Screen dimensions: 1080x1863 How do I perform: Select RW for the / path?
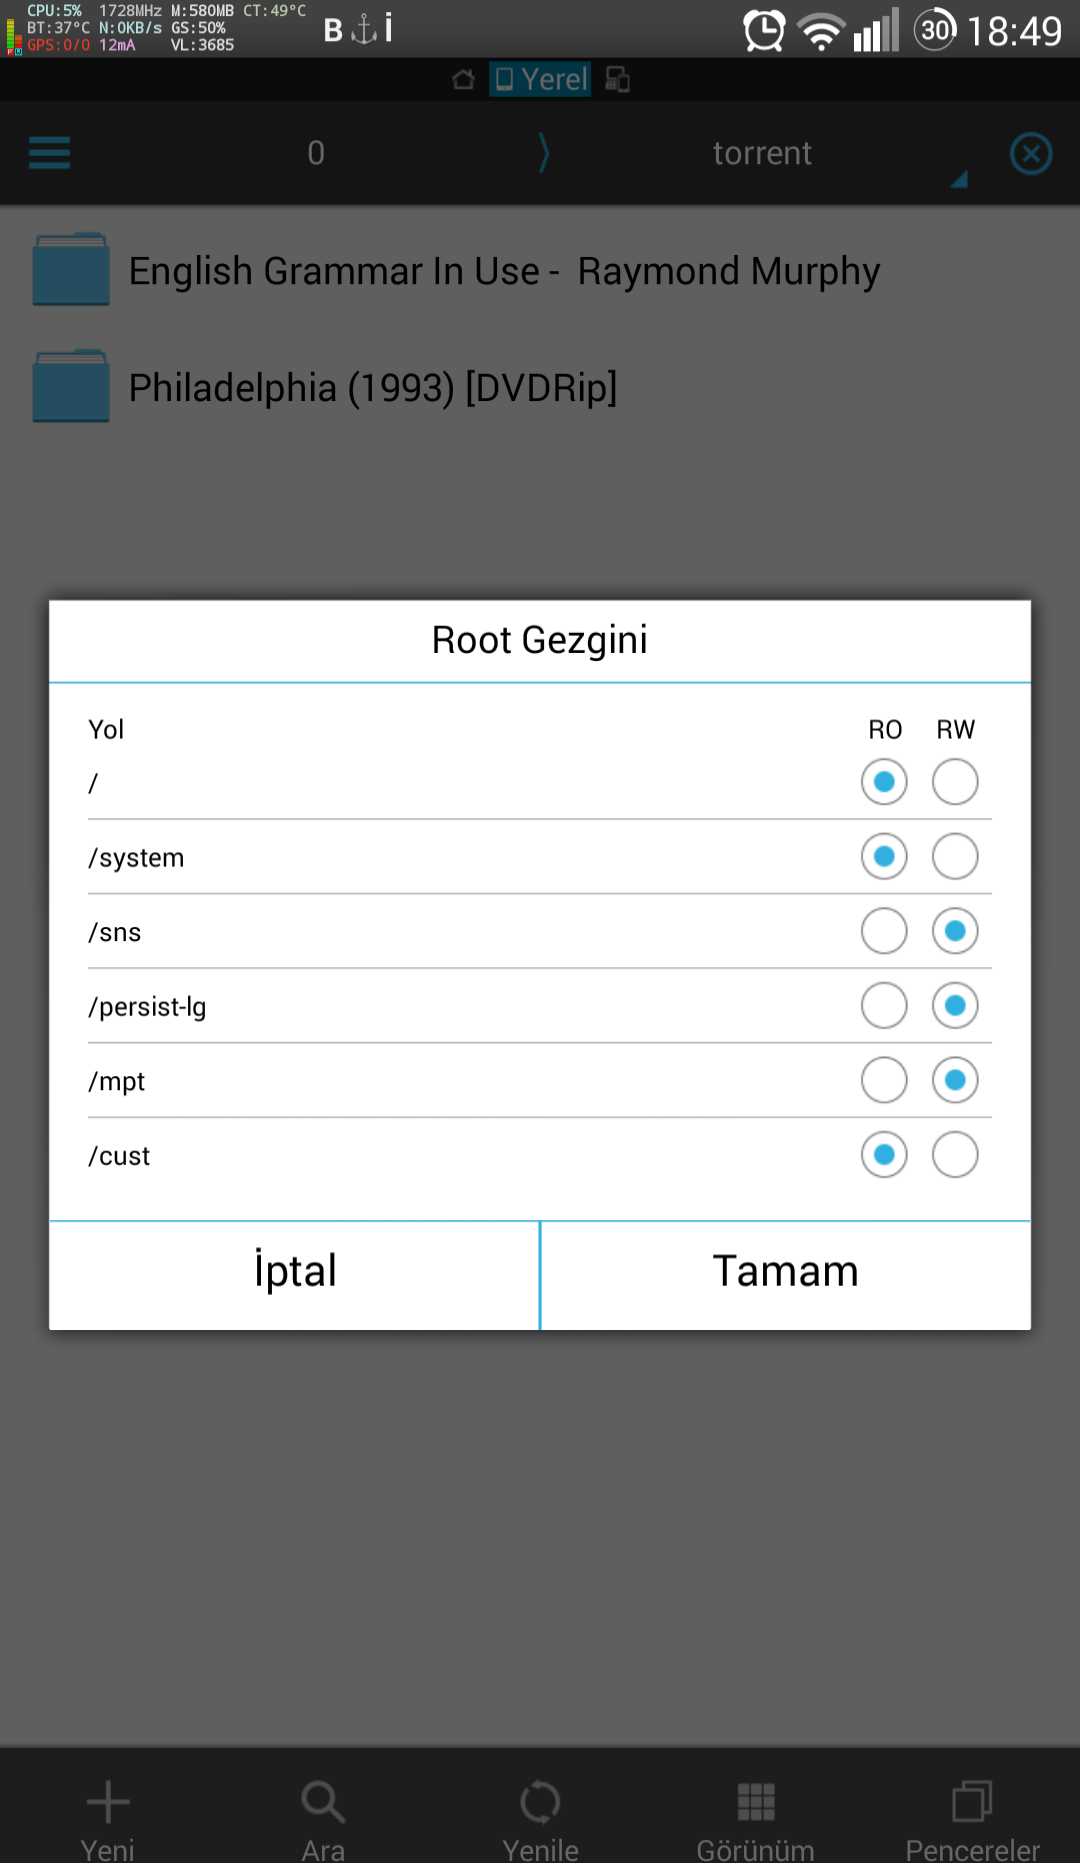point(955,782)
